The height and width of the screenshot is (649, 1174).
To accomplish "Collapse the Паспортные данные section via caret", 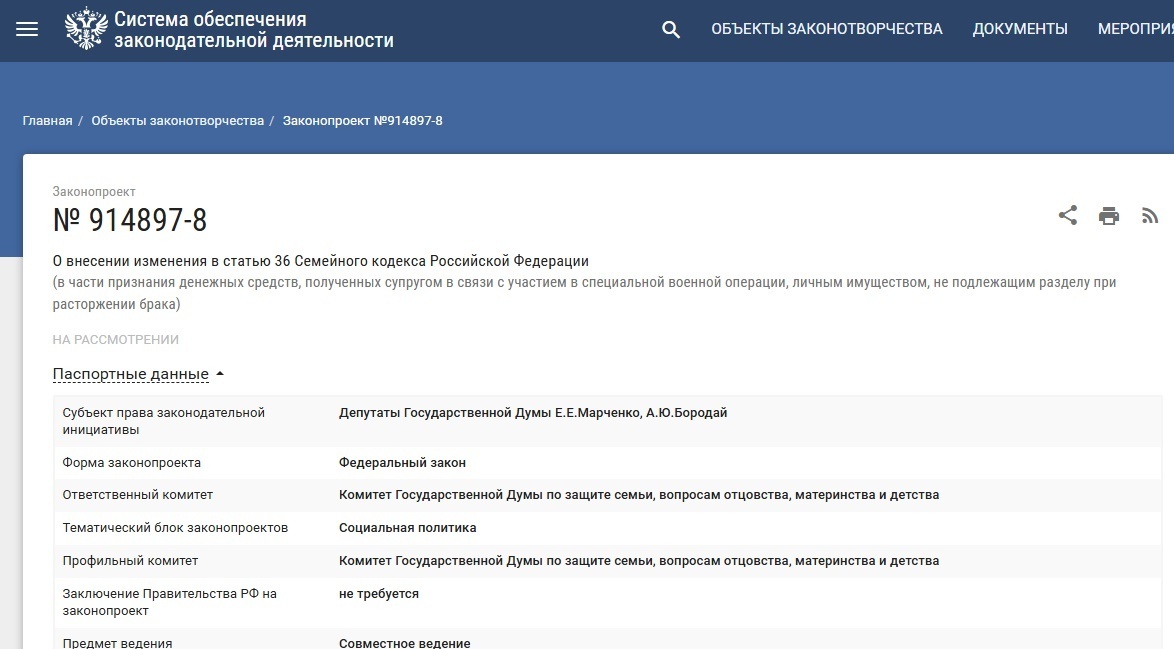I will [x=220, y=373].
